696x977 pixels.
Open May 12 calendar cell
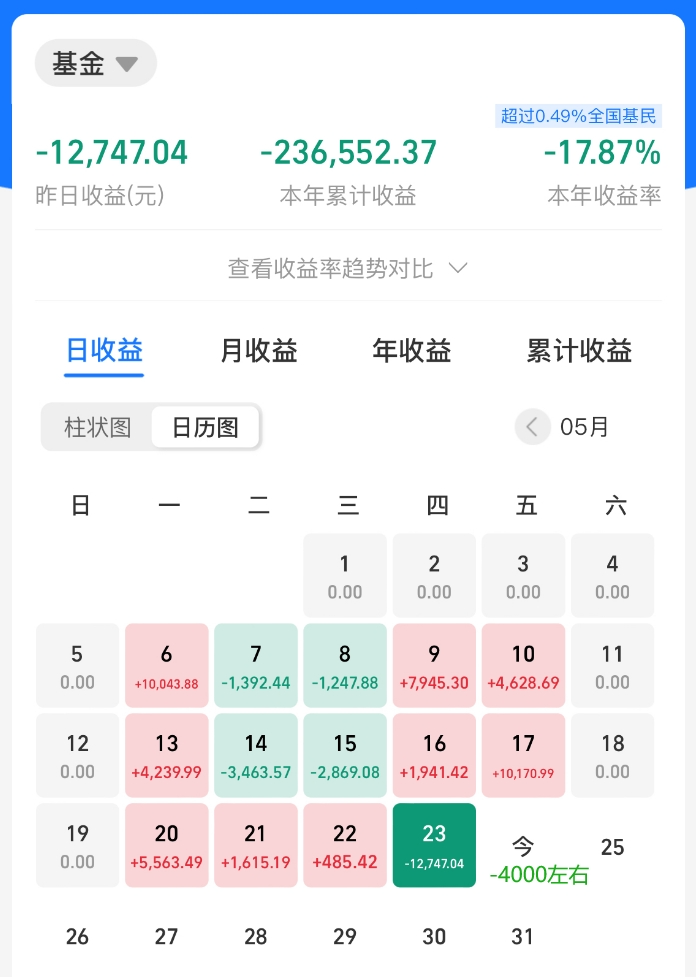77,755
